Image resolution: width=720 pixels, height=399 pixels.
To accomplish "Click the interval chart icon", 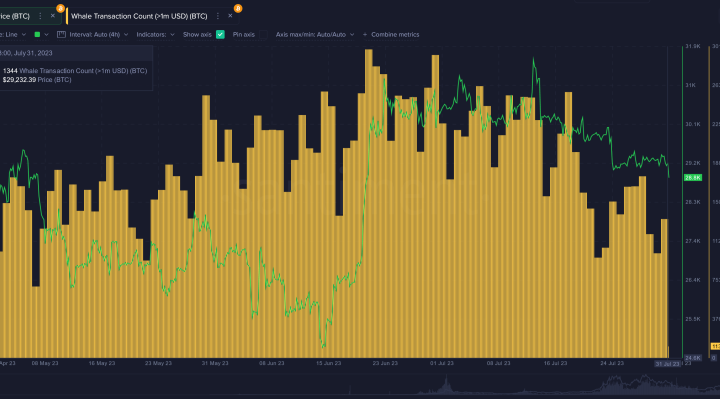I will pyautogui.click(x=61, y=34).
